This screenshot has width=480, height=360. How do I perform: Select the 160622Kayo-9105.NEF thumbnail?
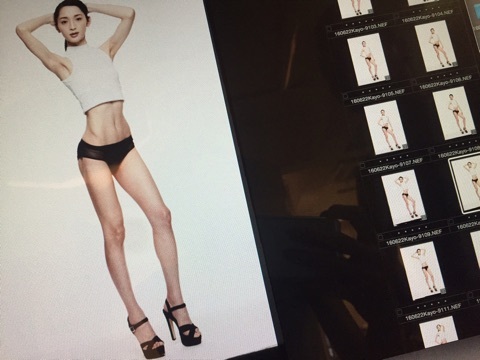(368, 59)
